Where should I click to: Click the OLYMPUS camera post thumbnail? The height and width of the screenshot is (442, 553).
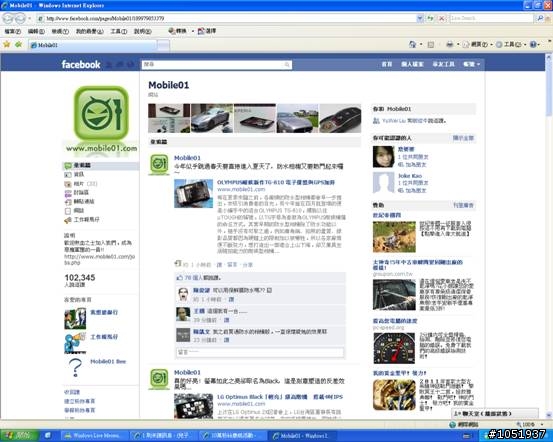coord(194,193)
